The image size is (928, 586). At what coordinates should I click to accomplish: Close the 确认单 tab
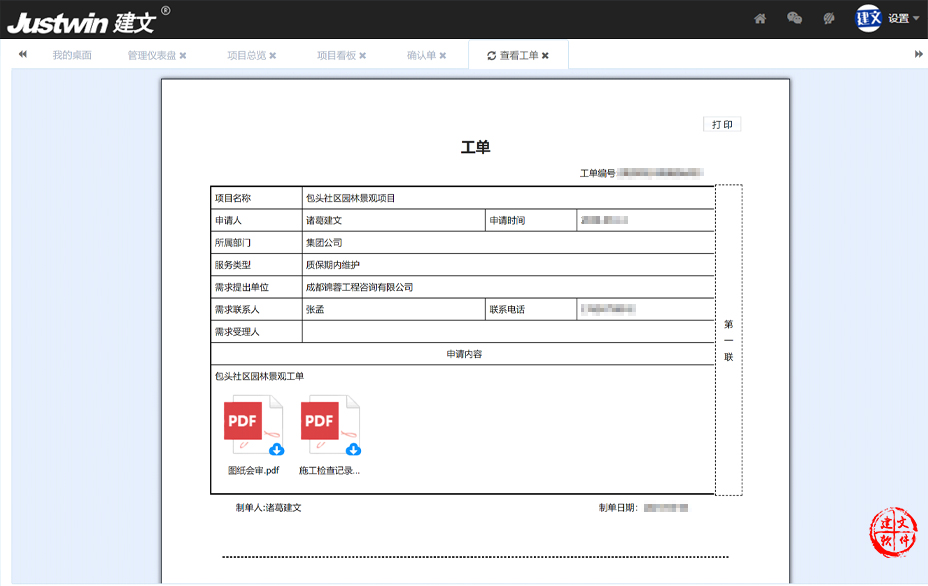[443, 56]
